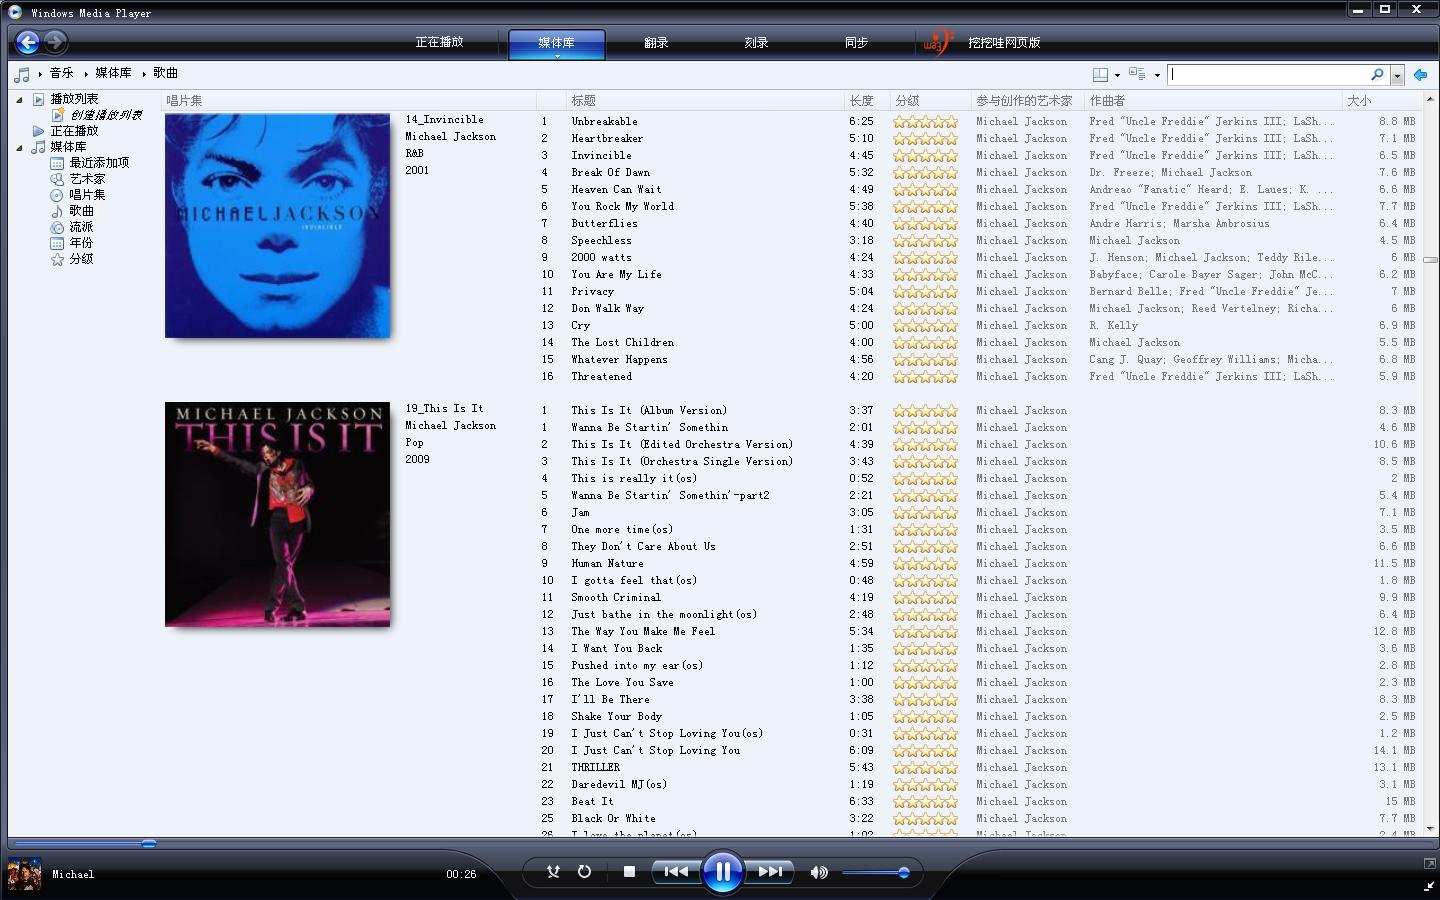The width and height of the screenshot is (1440, 900).
Task: Select the Invincible album cover
Action: 277,226
